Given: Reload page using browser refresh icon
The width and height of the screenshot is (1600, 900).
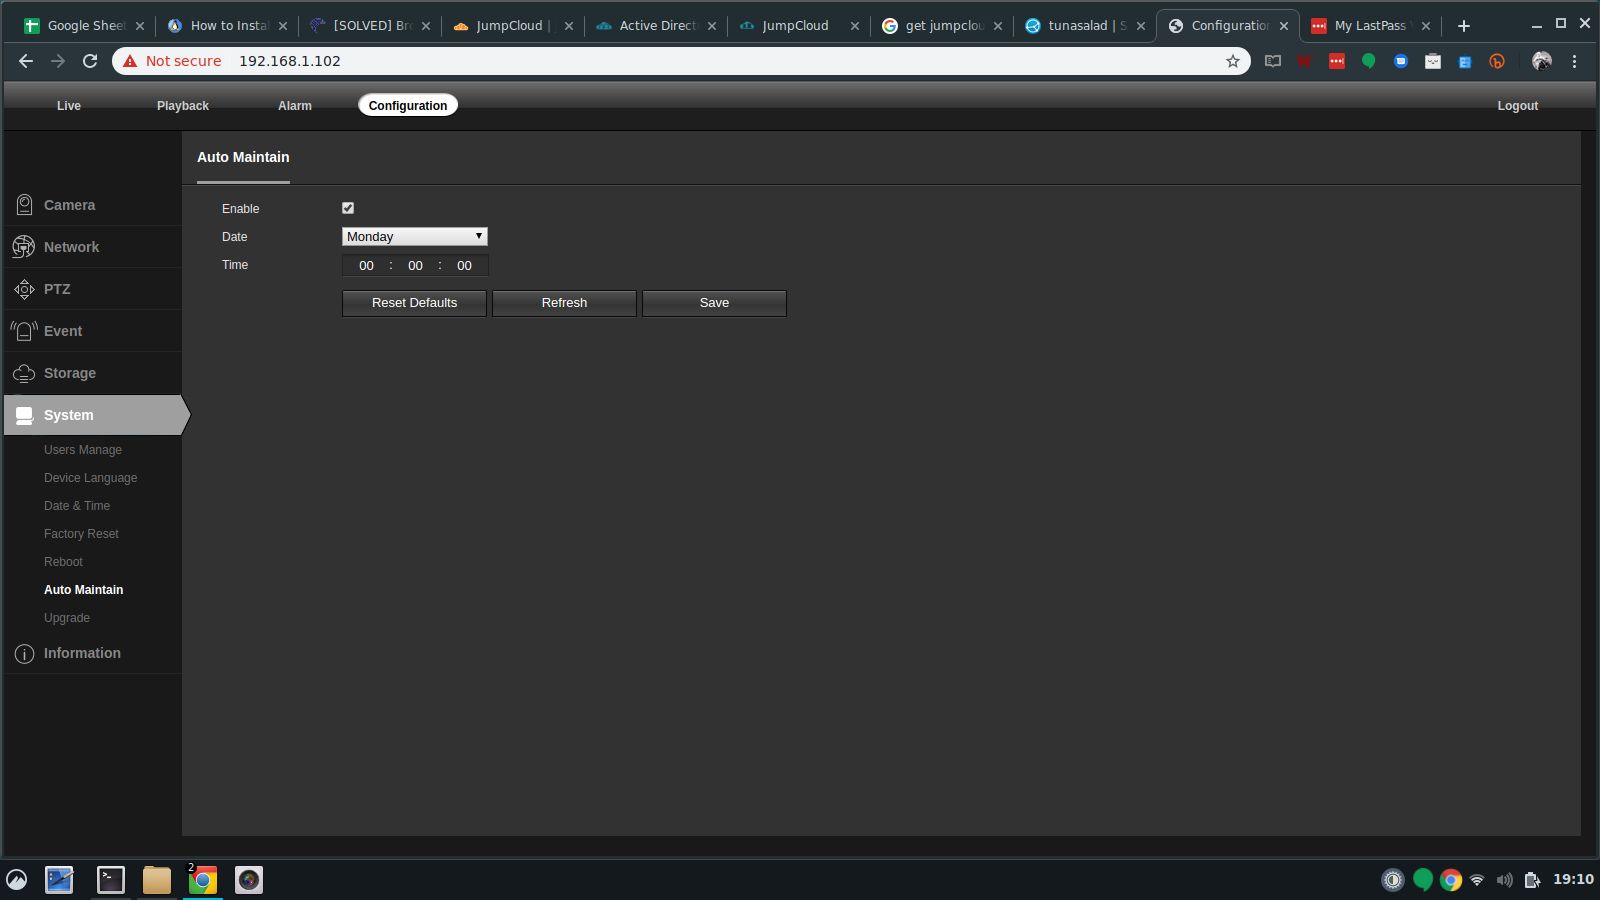Looking at the screenshot, I should coord(90,61).
